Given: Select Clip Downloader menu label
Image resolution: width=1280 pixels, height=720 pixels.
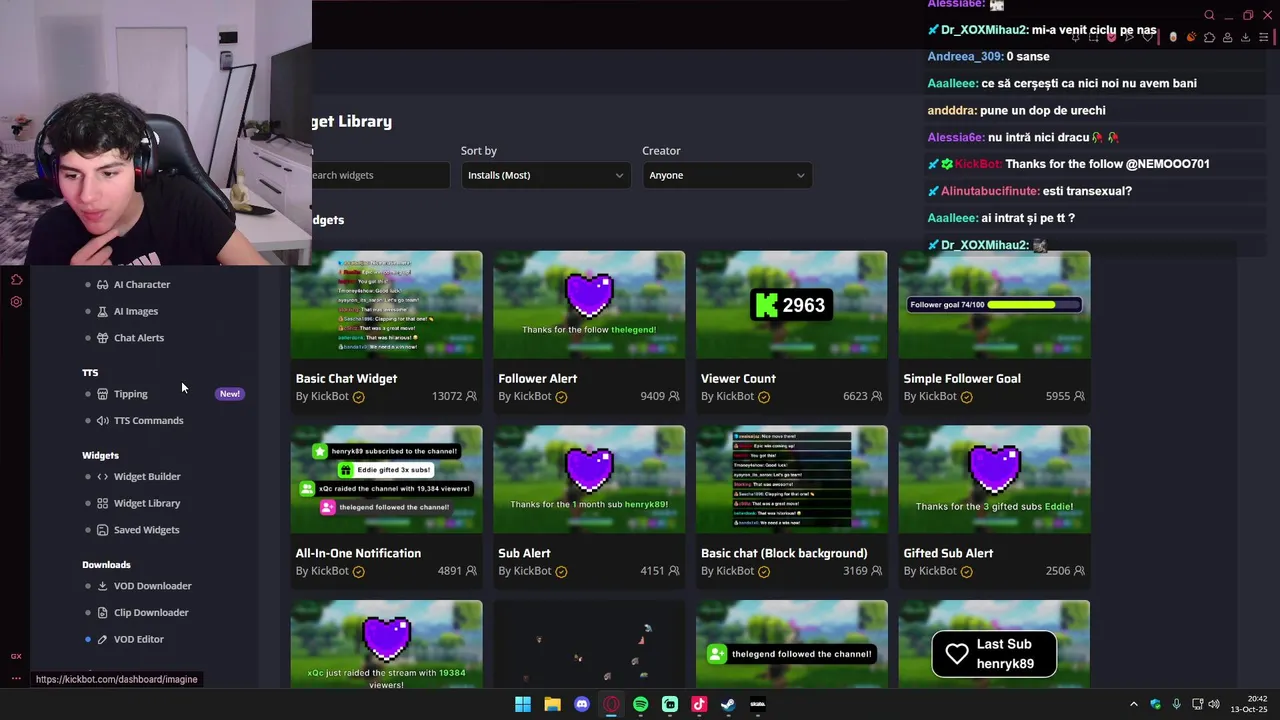Looking at the screenshot, I should tap(151, 613).
